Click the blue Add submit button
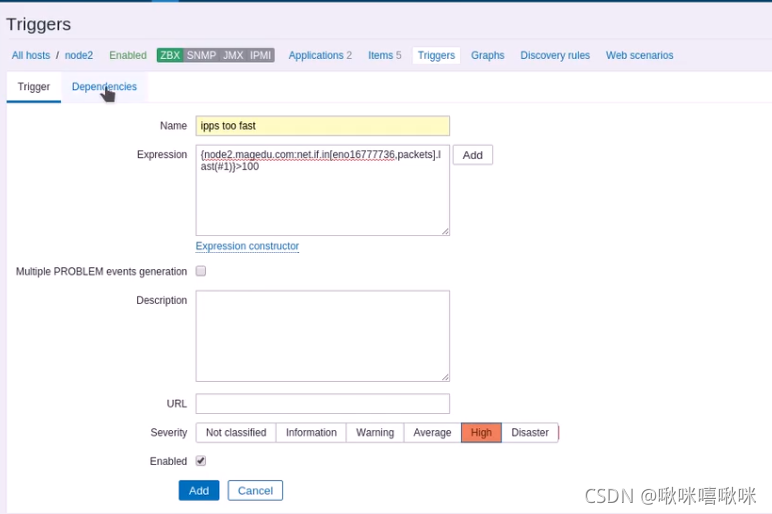Viewport: 772px width, 514px height. (x=199, y=490)
